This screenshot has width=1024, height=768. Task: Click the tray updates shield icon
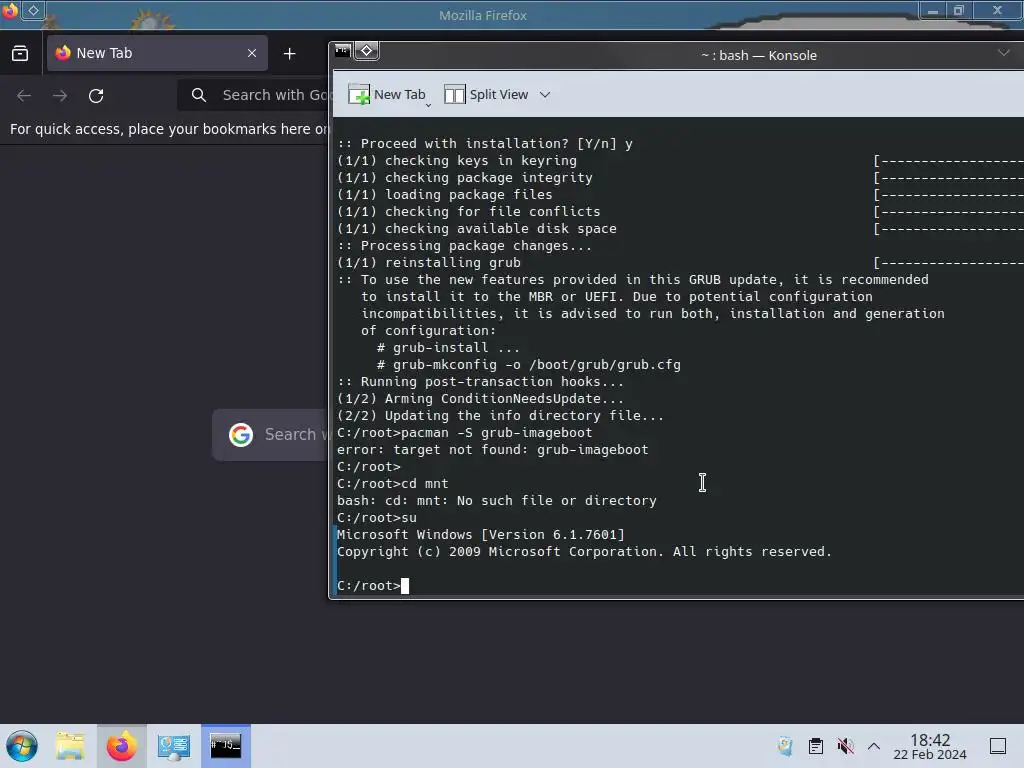click(786, 746)
